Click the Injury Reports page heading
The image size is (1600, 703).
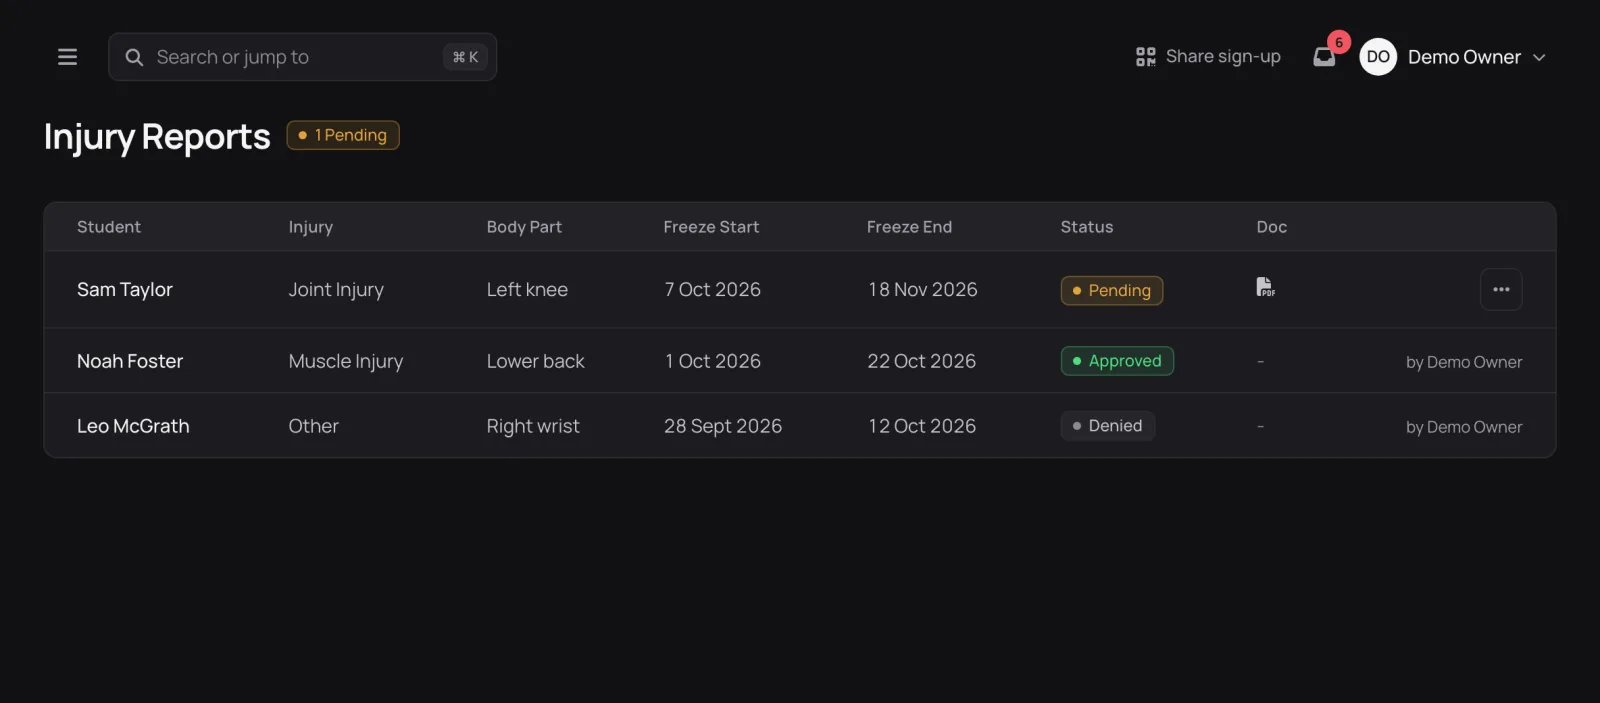157,136
